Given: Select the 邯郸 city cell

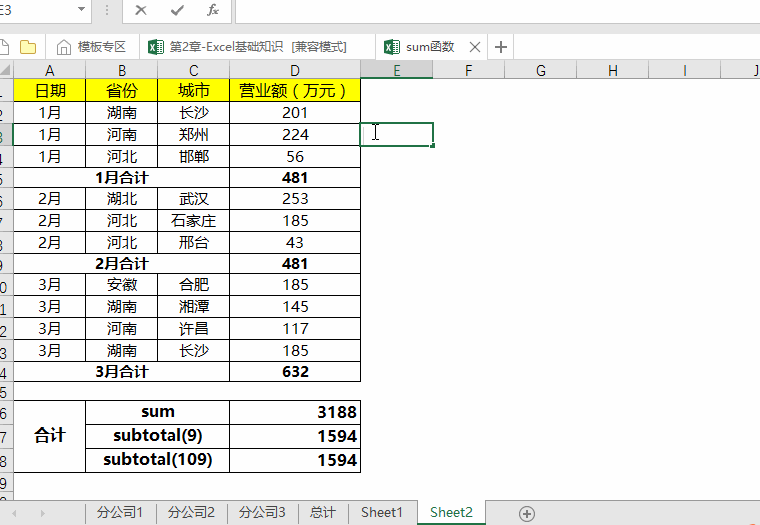Looking at the screenshot, I should coord(193,157).
